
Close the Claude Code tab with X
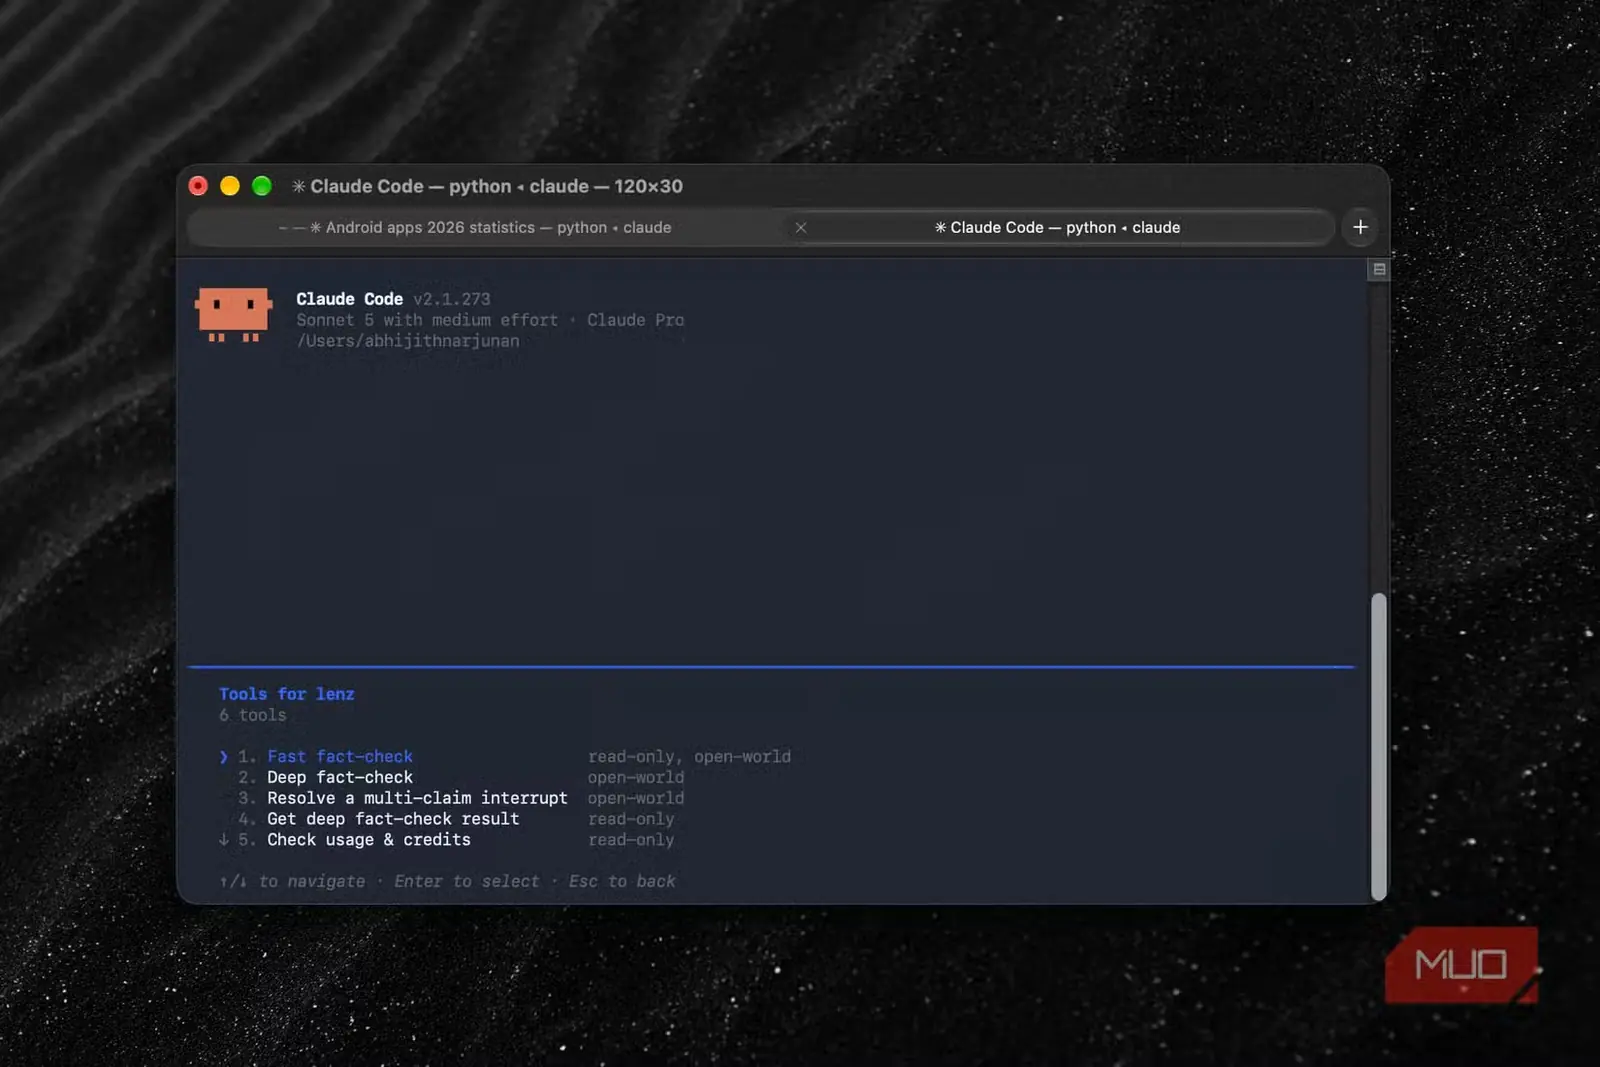pyautogui.click(x=800, y=228)
